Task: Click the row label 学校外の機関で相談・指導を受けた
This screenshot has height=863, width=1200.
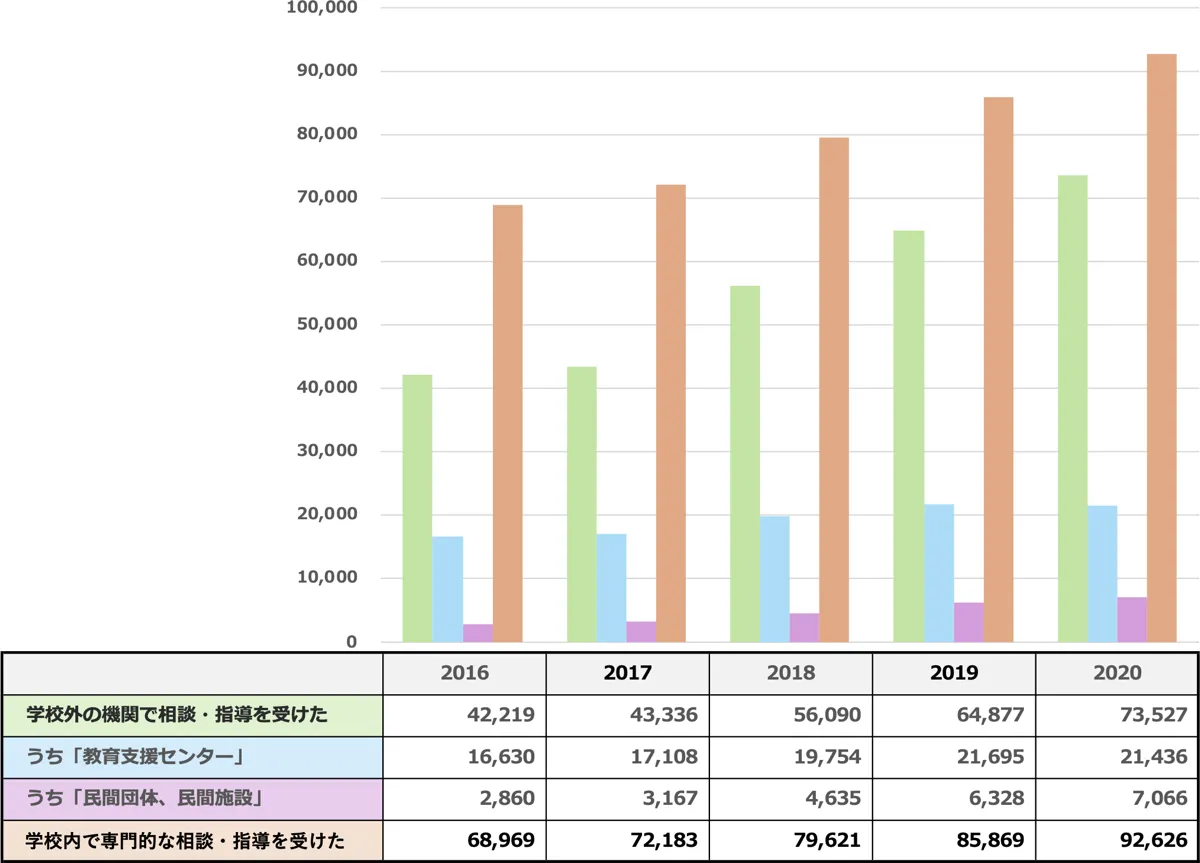Action: (x=177, y=715)
